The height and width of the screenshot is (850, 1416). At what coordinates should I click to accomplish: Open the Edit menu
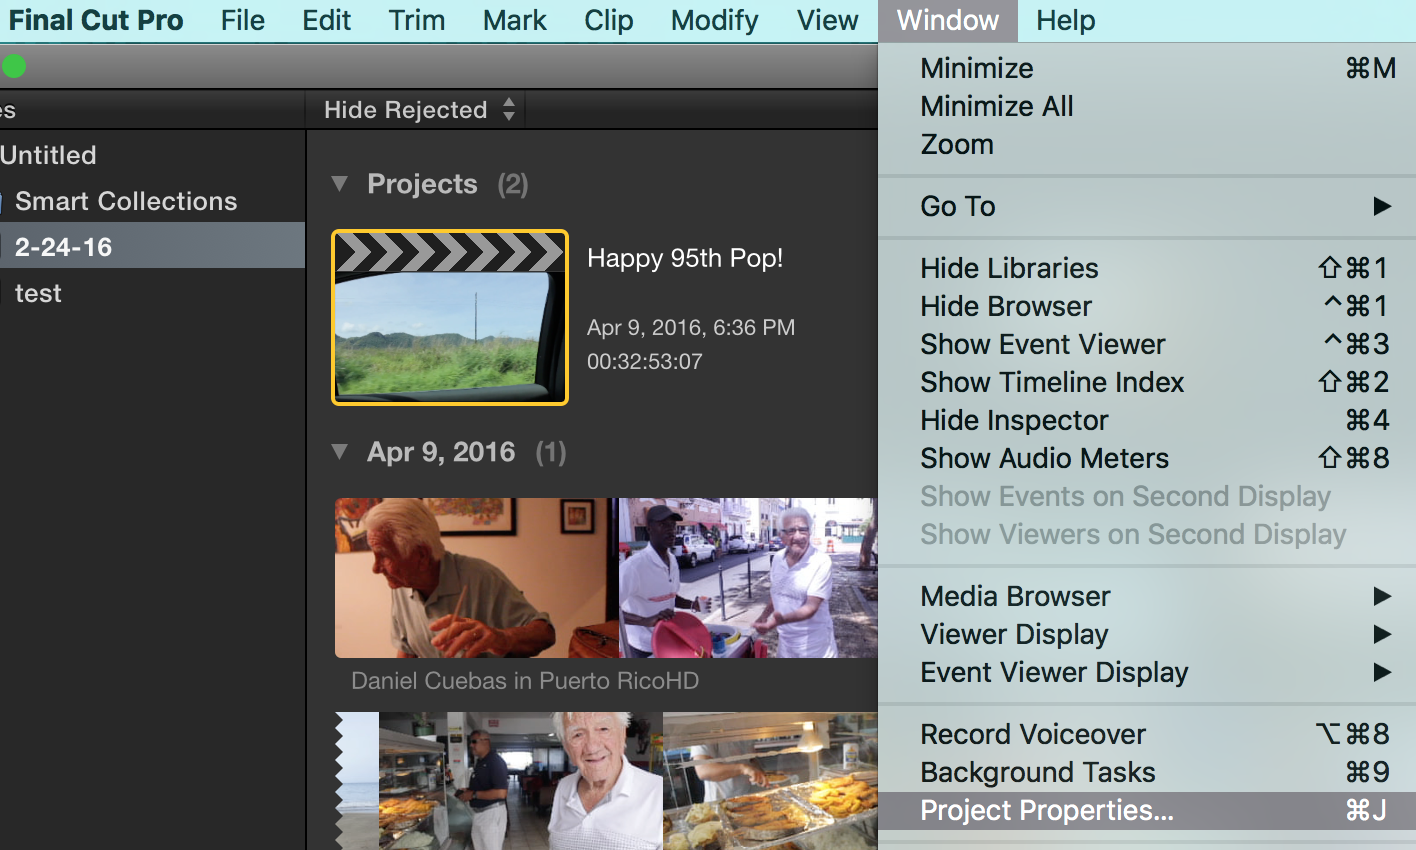(327, 20)
